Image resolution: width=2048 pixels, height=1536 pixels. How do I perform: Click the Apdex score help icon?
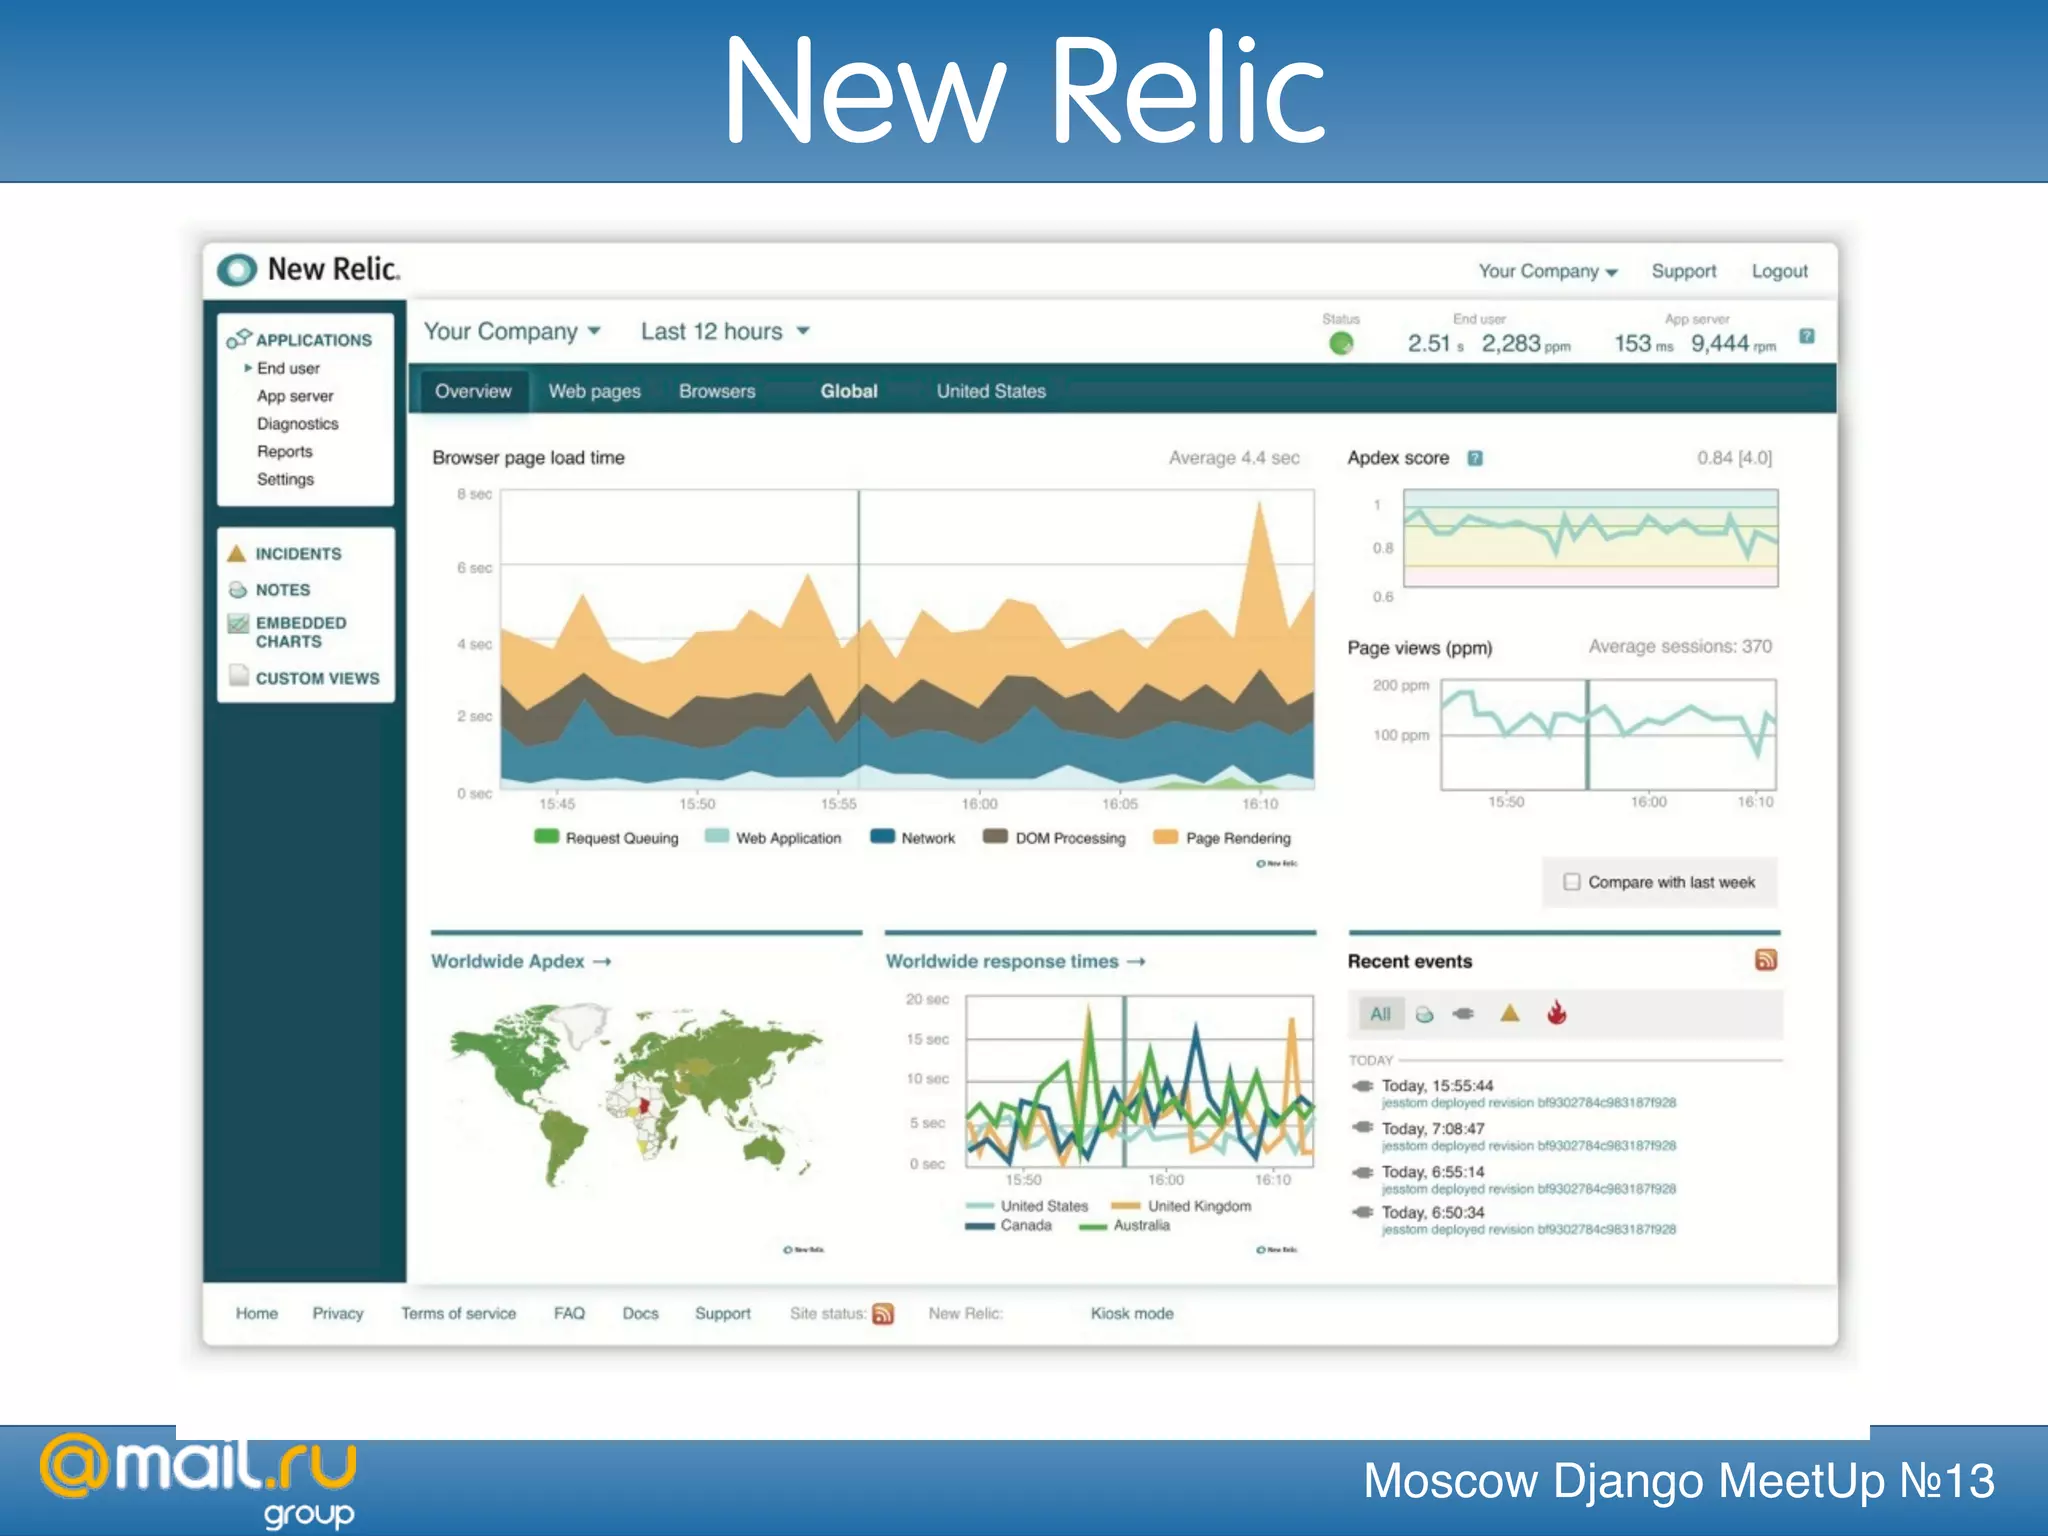pyautogui.click(x=1475, y=458)
